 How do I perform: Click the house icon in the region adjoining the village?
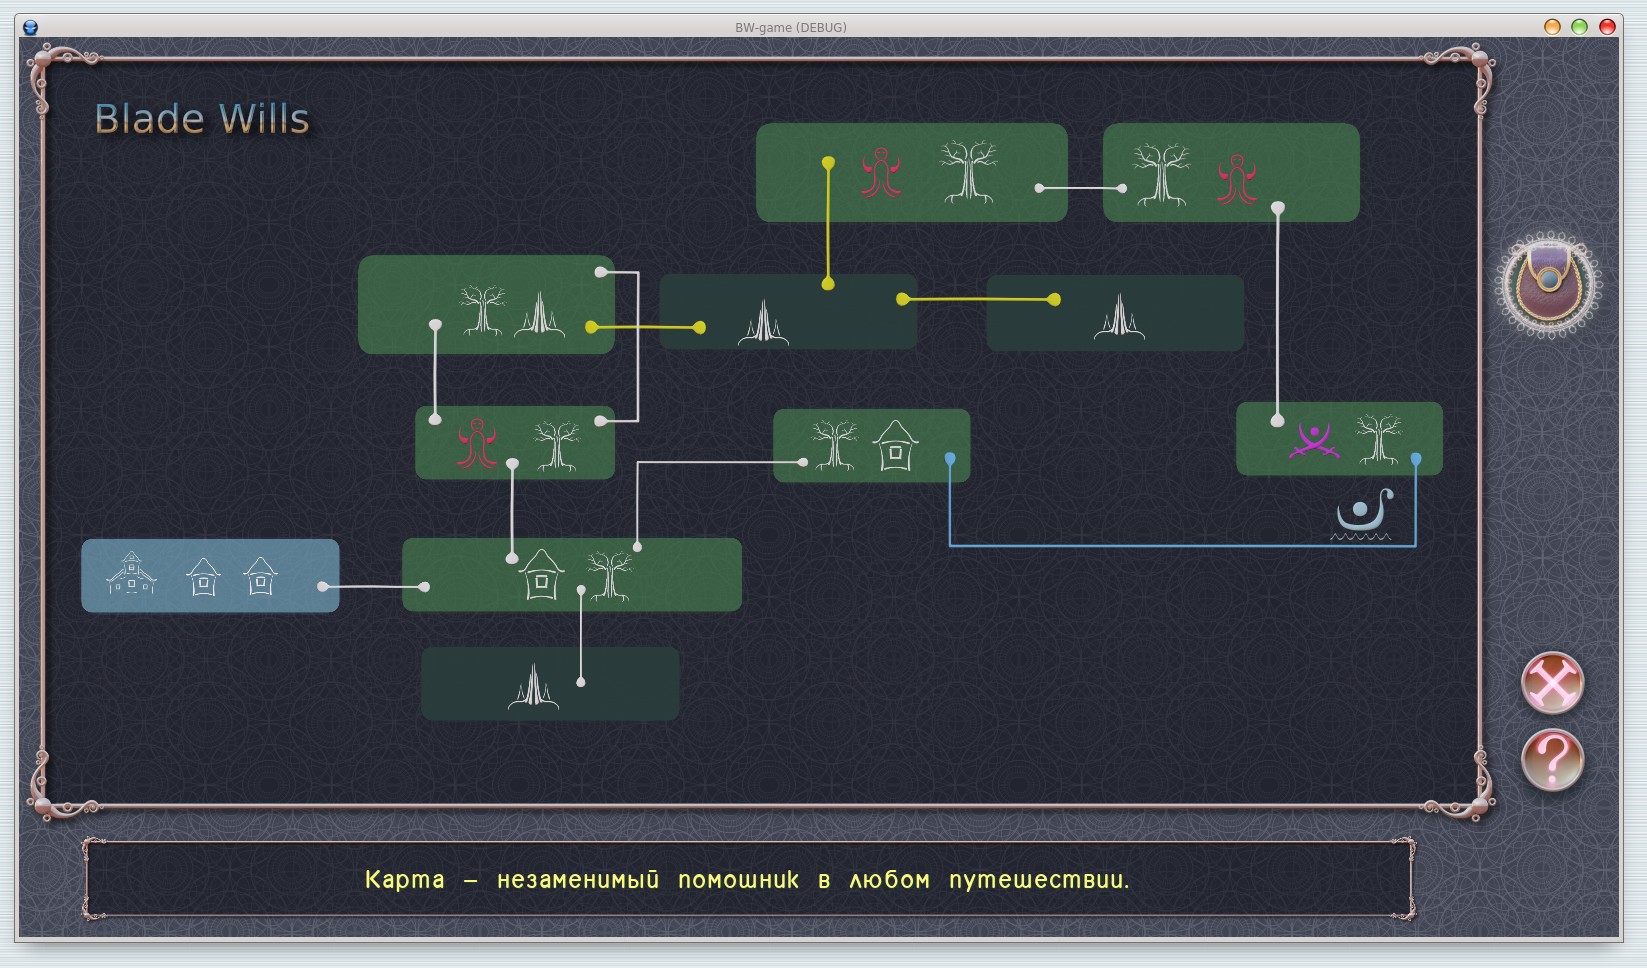pos(542,575)
